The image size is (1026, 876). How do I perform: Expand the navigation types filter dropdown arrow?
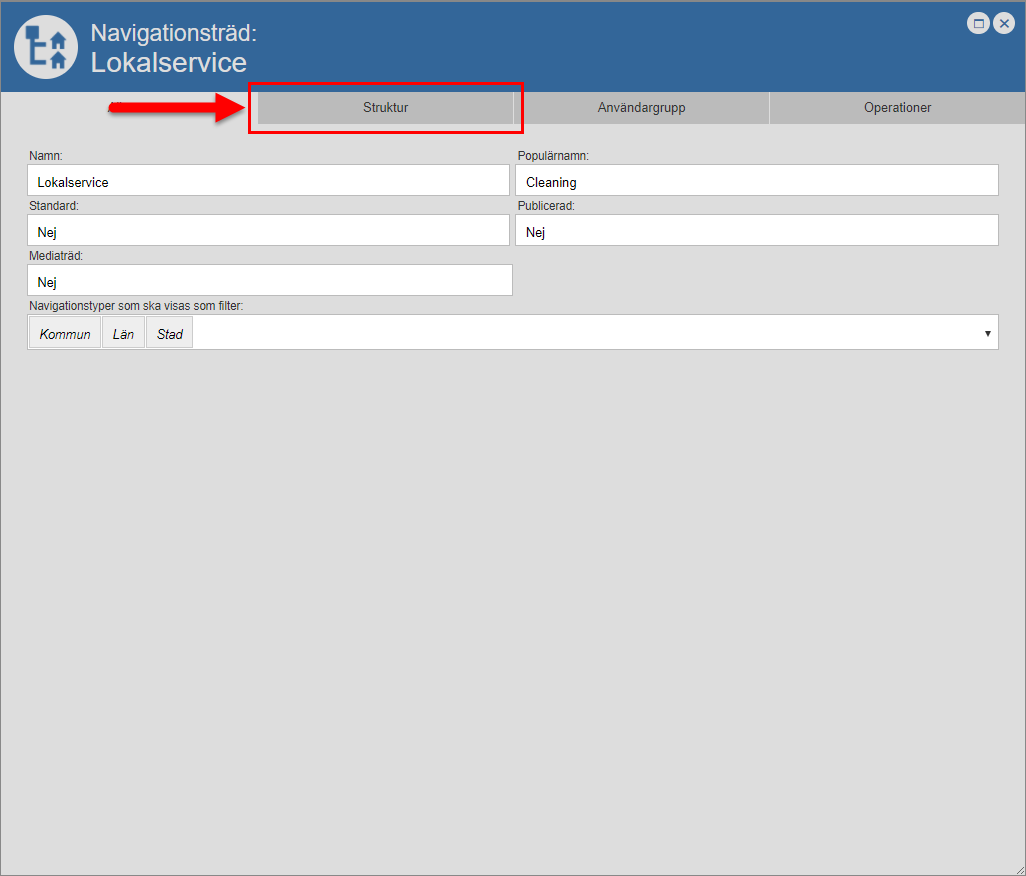(987, 333)
